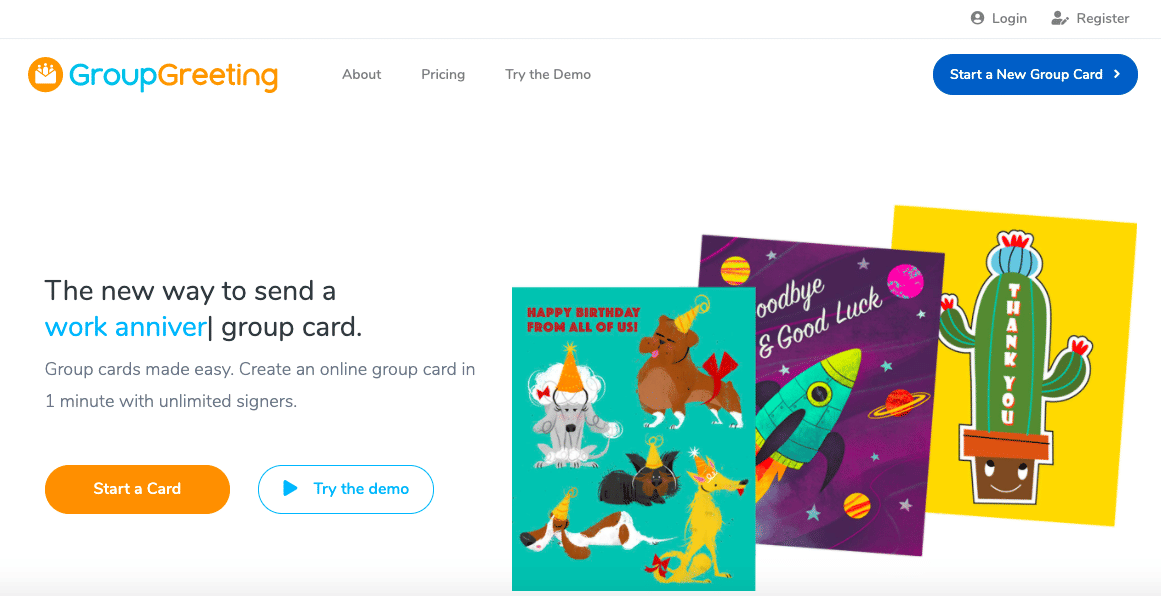
Task: Click the animated blue 'work anniver' text
Action: (125, 327)
